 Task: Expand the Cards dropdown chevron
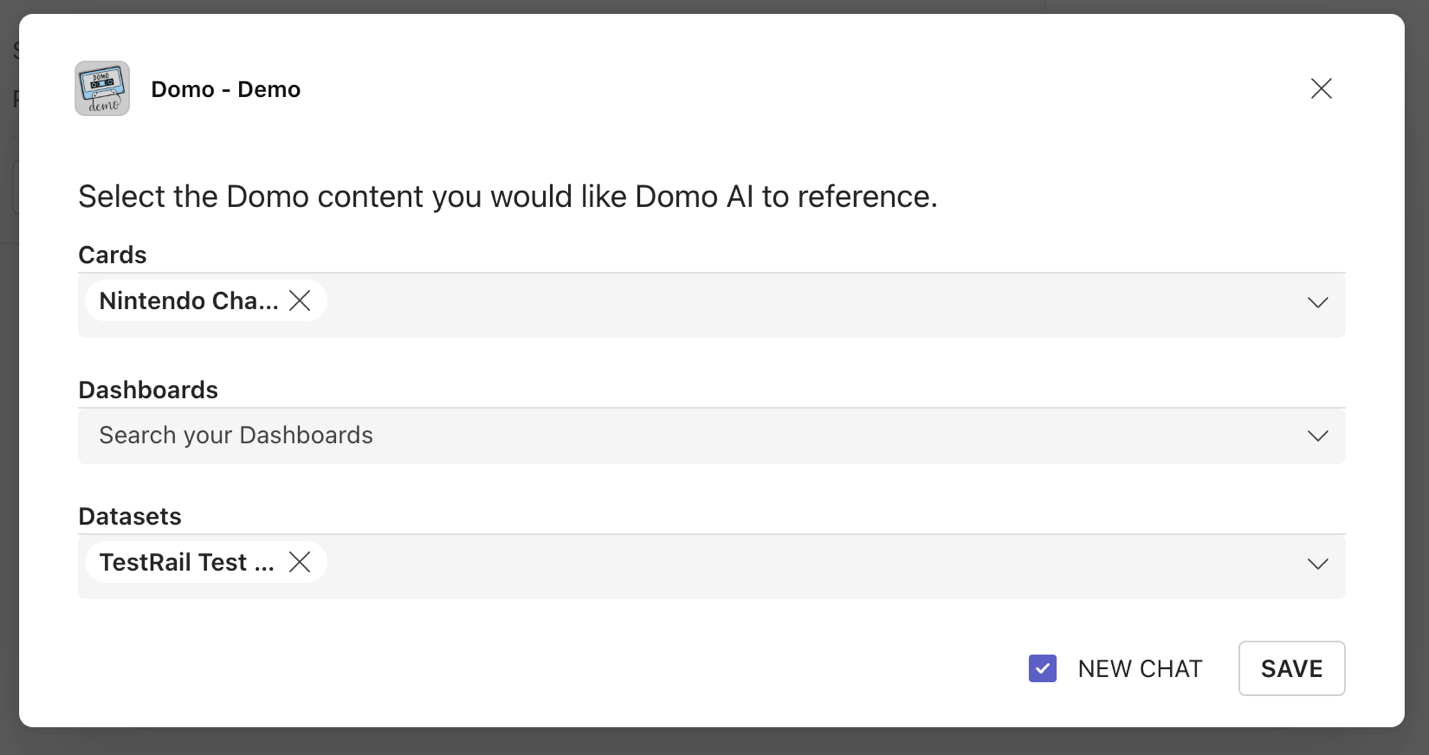1317,302
